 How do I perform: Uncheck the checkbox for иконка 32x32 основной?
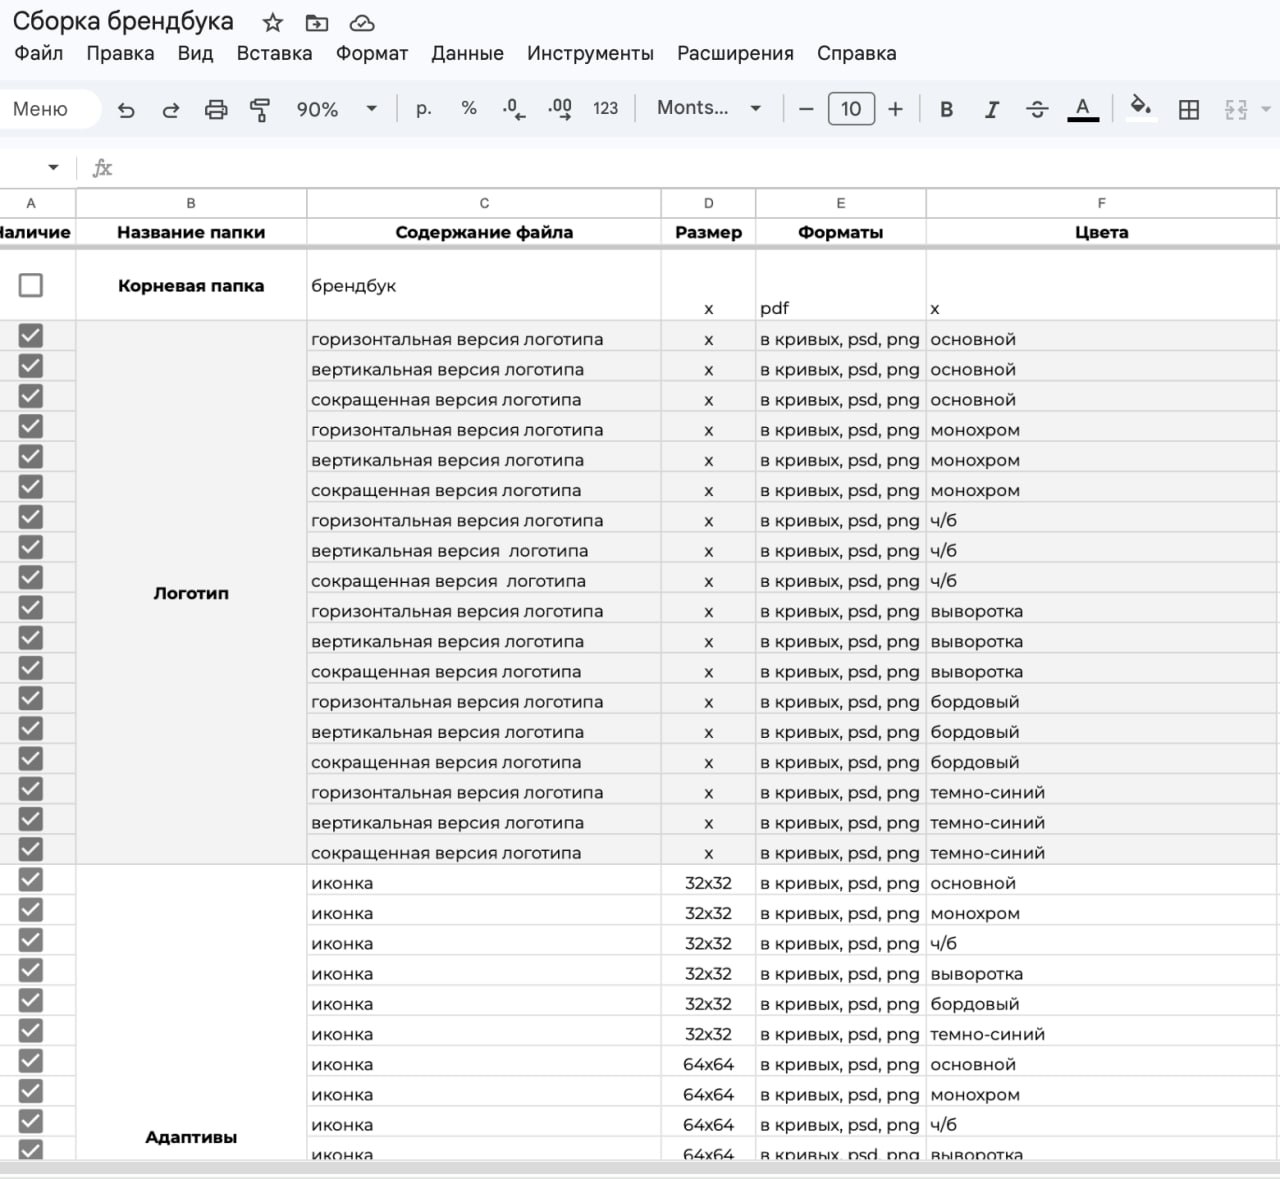pyautogui.click(x=31, y=880)
